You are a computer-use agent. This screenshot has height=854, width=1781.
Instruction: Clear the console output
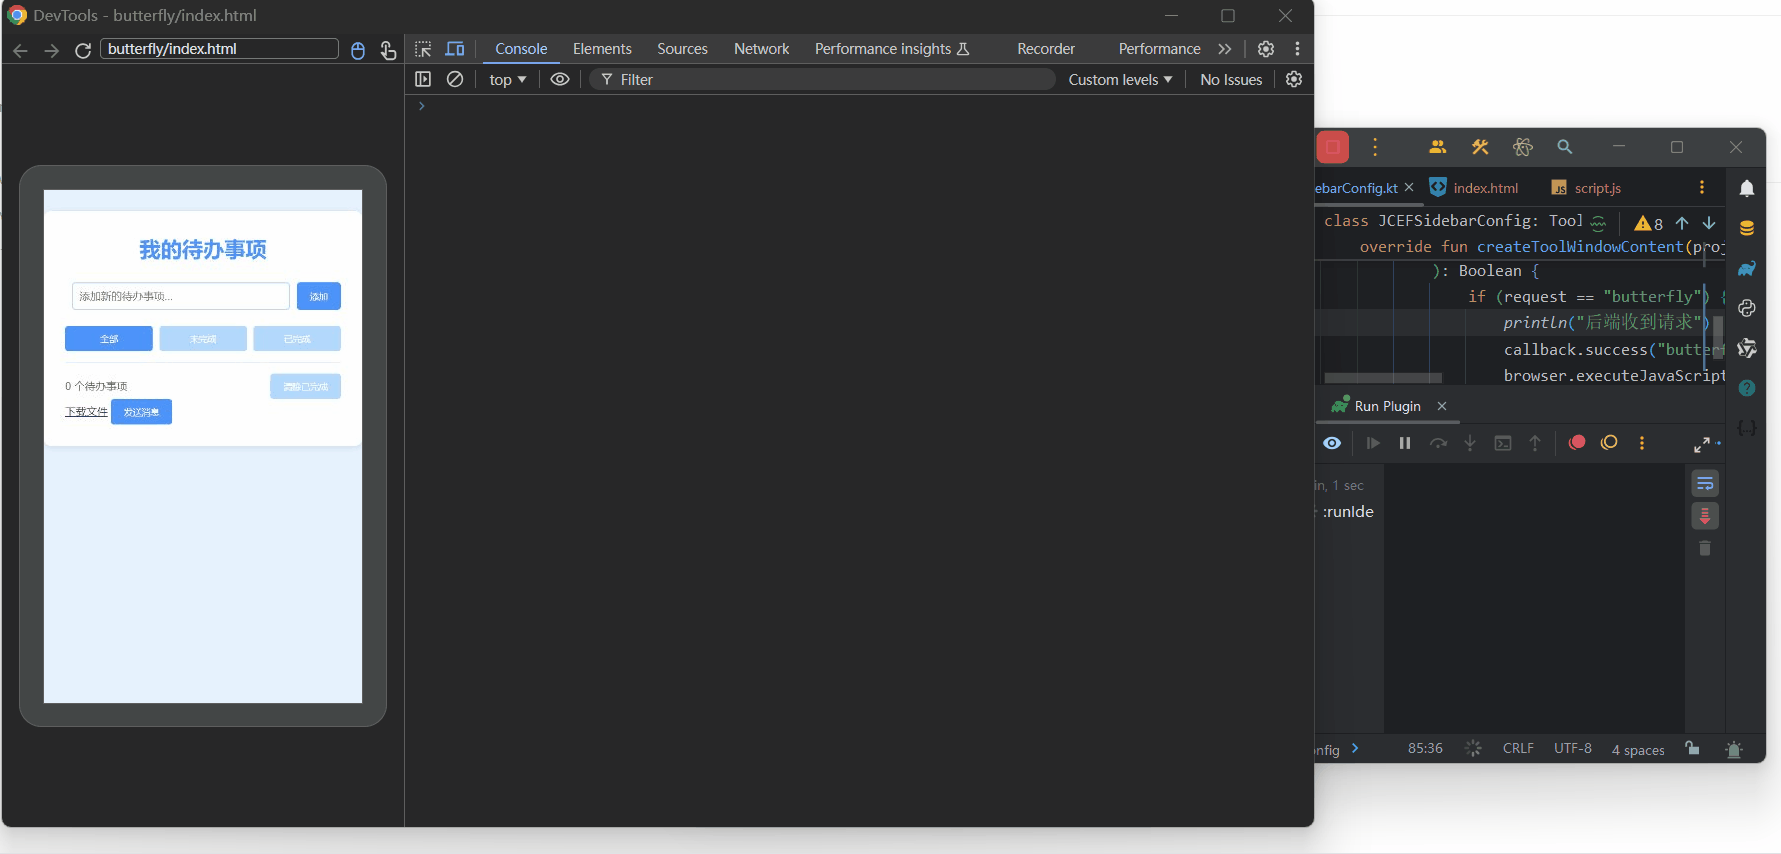click(455, 79)
